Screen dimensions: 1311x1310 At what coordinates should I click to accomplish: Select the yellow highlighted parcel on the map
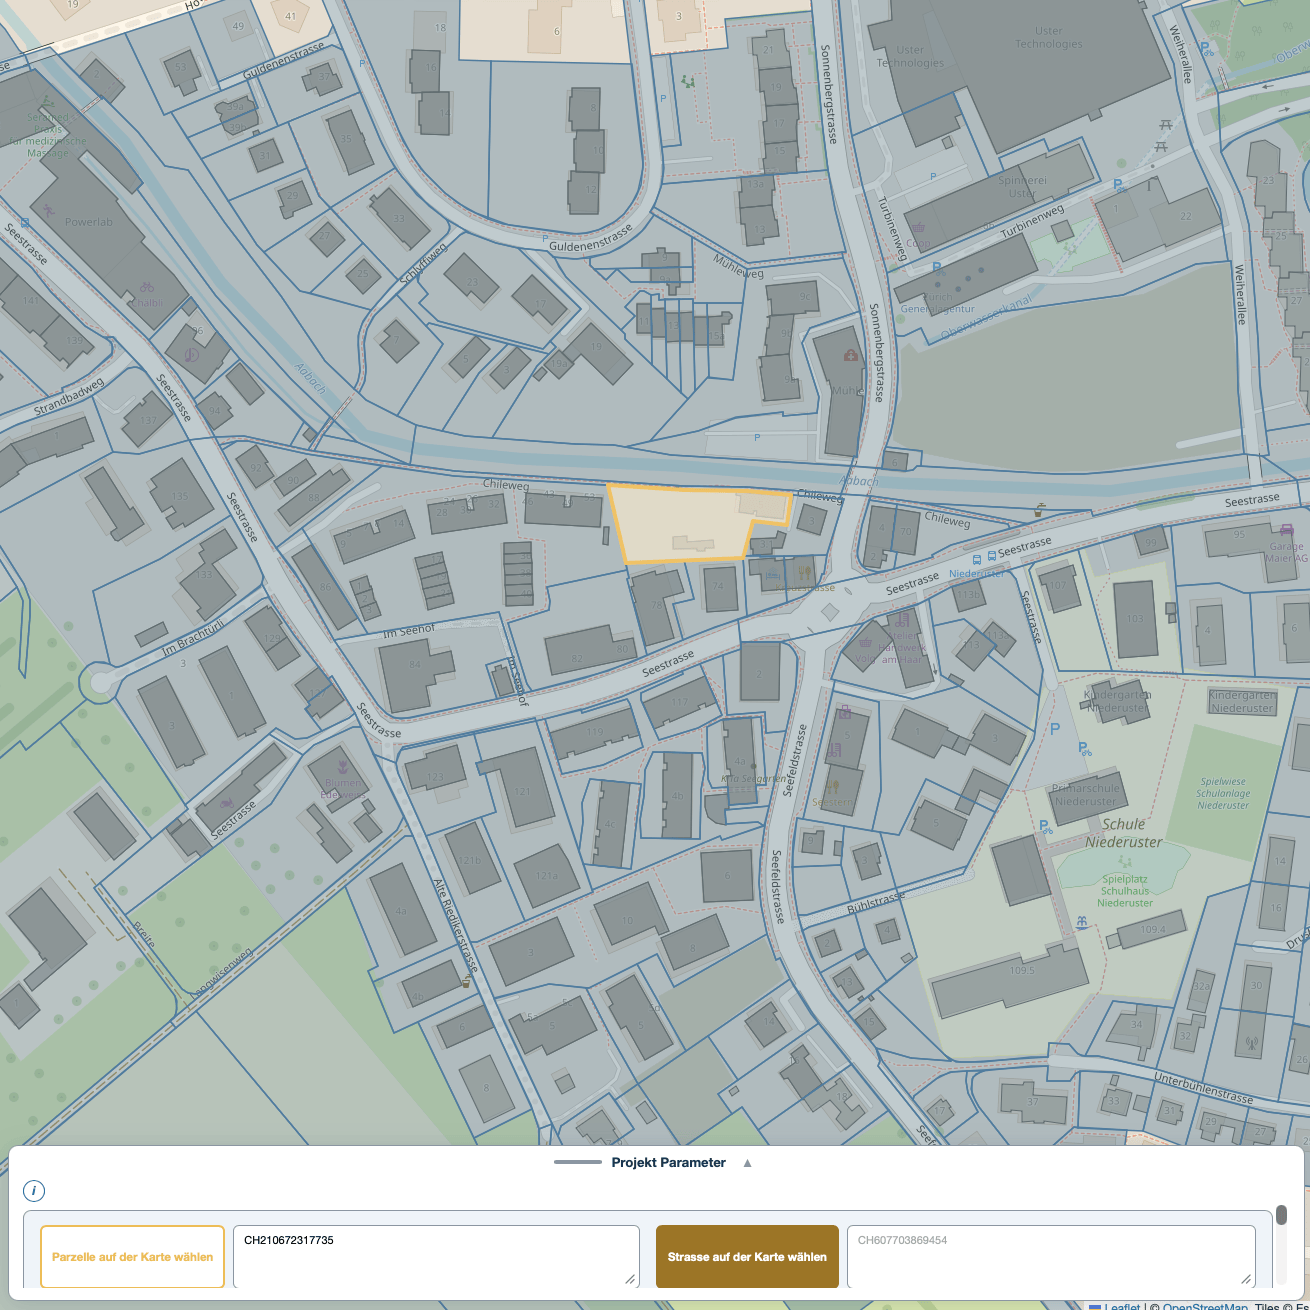click(690, 523)
